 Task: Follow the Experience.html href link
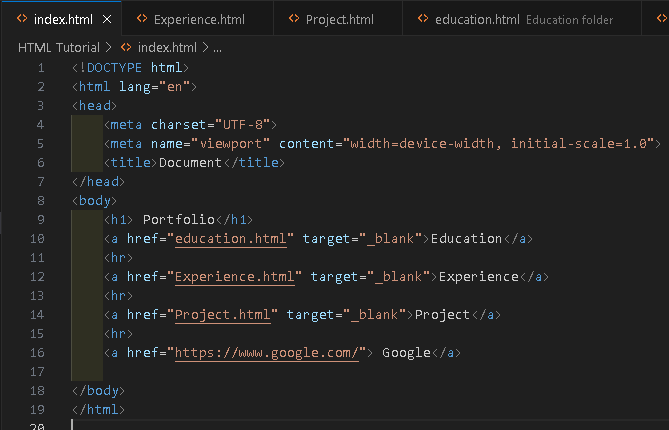tap(235, 276)
